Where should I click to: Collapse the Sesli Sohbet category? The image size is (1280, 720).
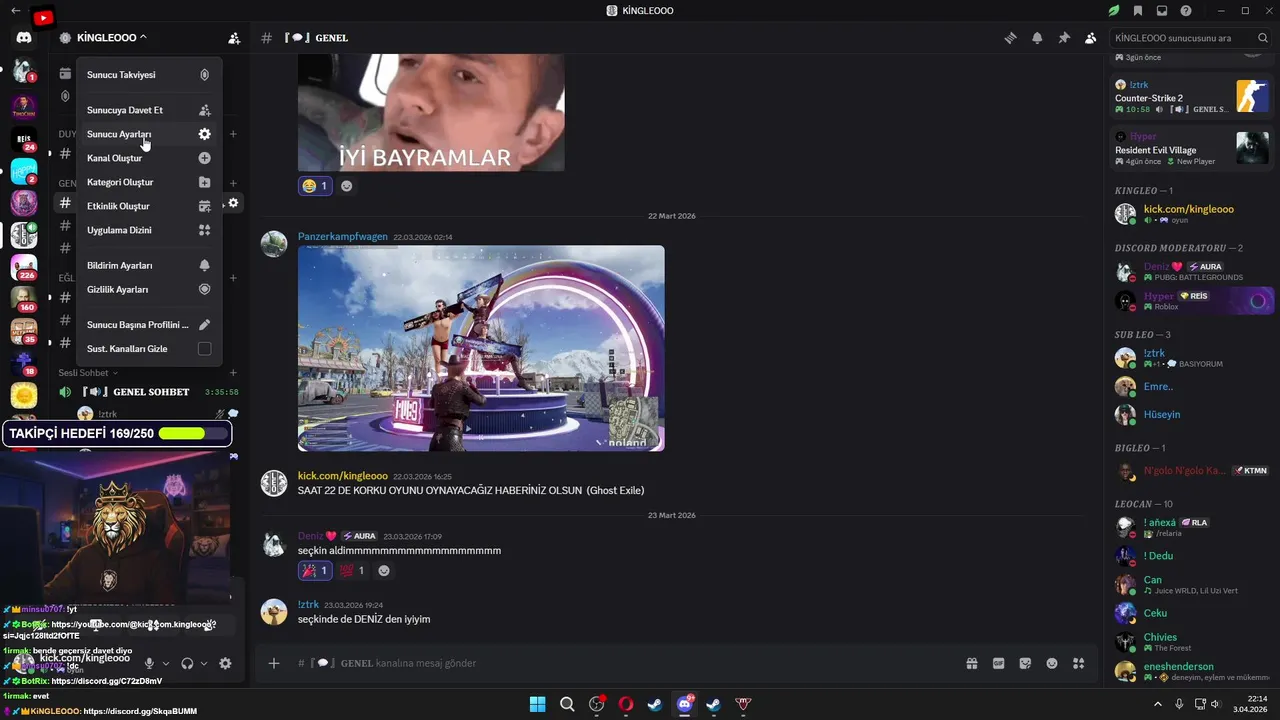88,373
